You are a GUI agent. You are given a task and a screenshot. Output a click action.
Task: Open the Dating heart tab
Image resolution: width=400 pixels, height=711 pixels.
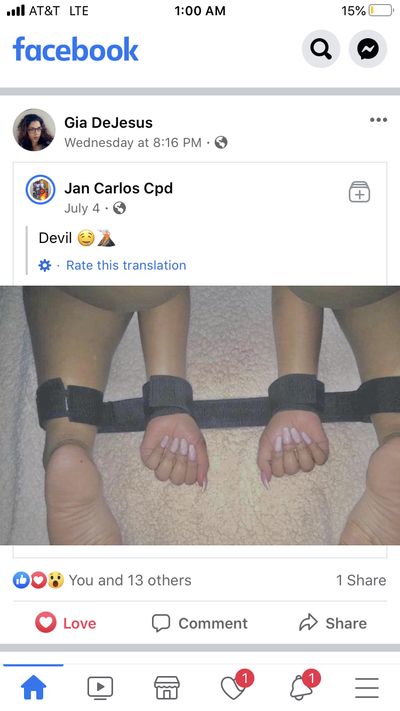pos(236,686)
